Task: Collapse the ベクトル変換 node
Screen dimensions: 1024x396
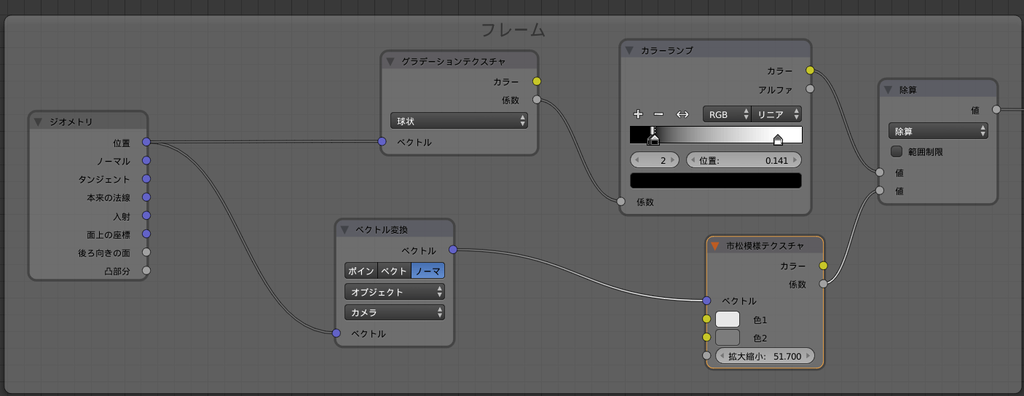Action: (344, 229)
